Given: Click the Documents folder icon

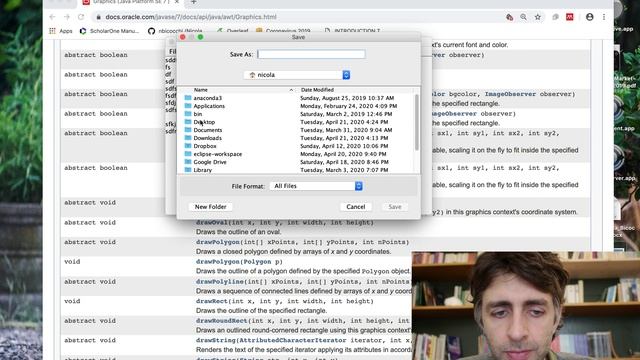Looking at the screenshot, I should pos(188,130).
